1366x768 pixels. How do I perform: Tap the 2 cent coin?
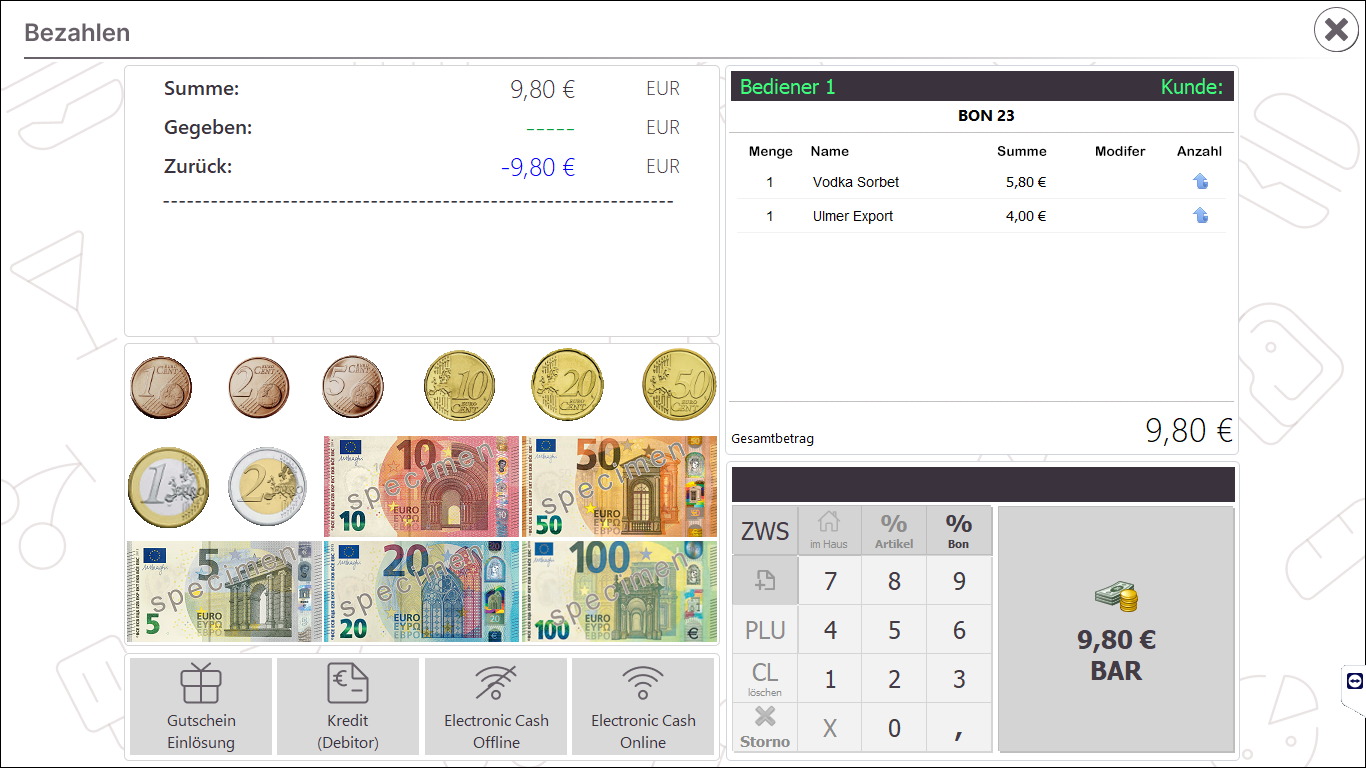coord(259,388)
